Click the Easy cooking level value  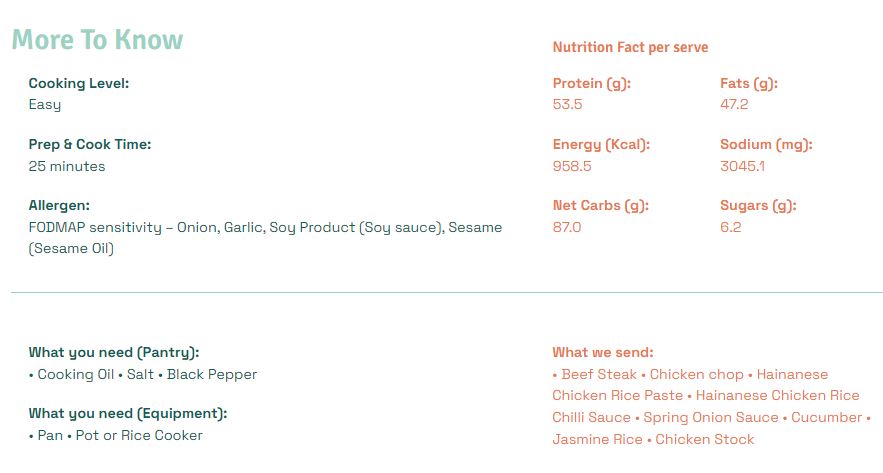45,105
